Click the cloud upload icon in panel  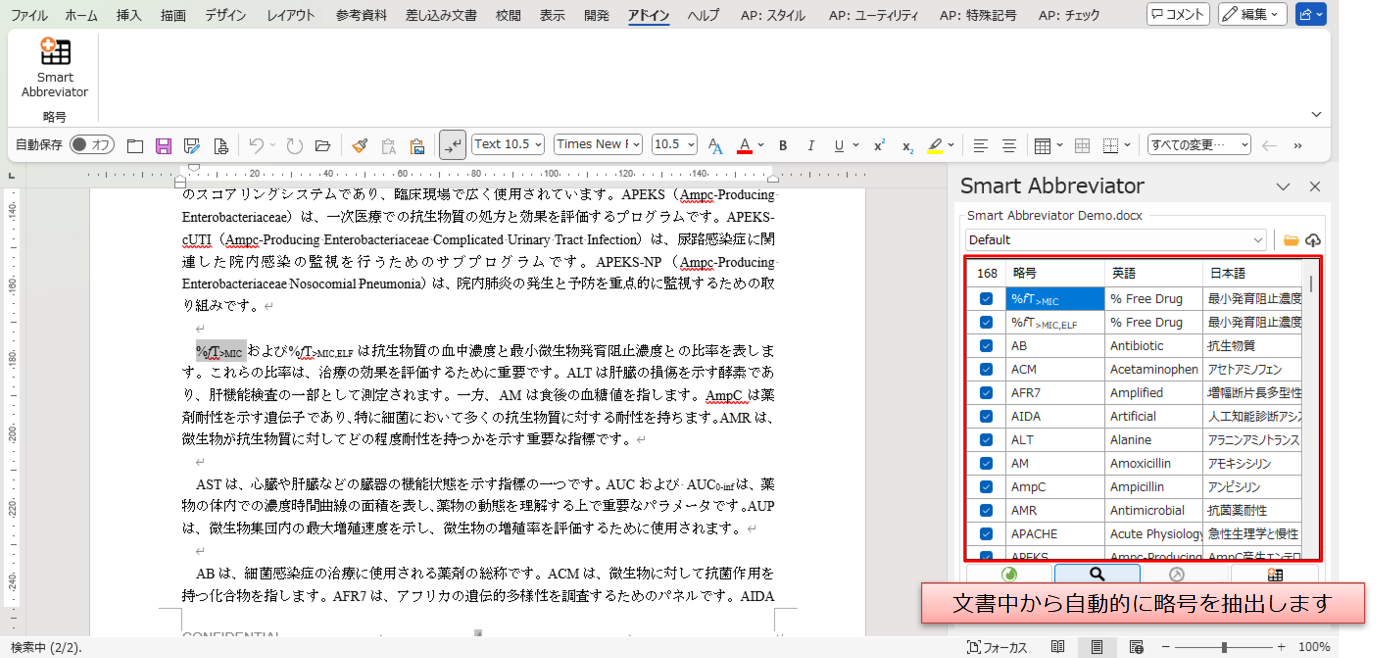coord(1313,240)
